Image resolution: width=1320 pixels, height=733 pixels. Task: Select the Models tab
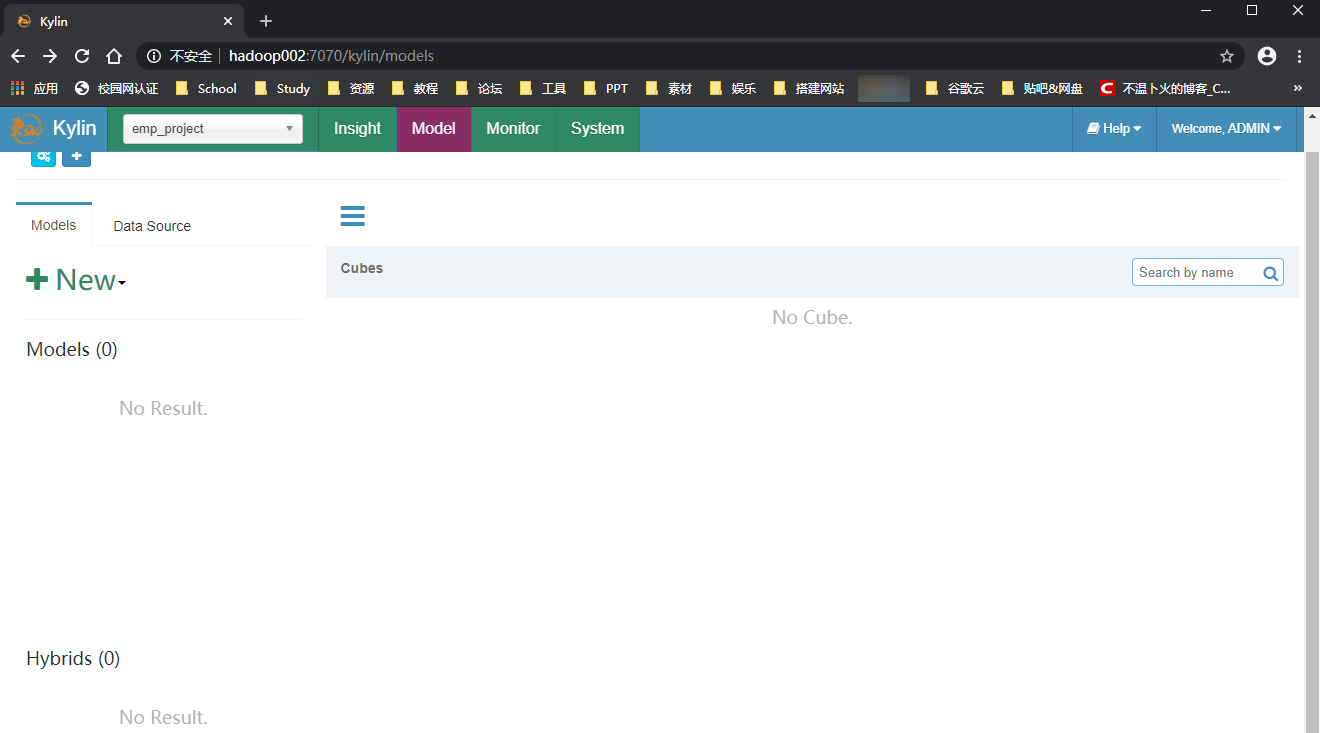point(54,225)
